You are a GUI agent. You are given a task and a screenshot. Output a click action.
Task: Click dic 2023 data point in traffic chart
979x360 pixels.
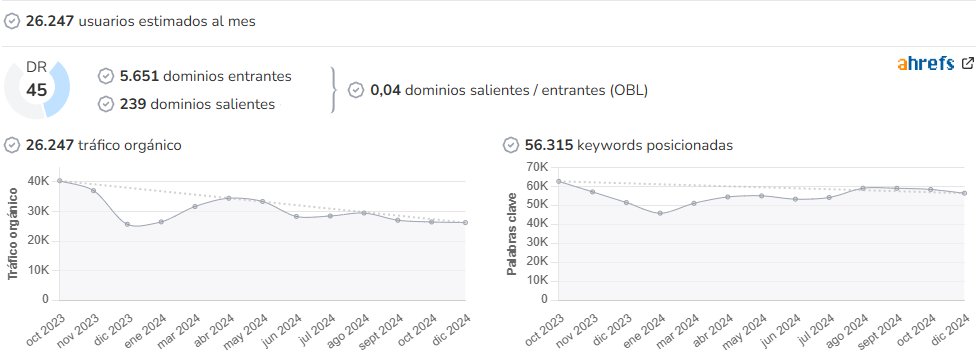[x=127, y=225]
